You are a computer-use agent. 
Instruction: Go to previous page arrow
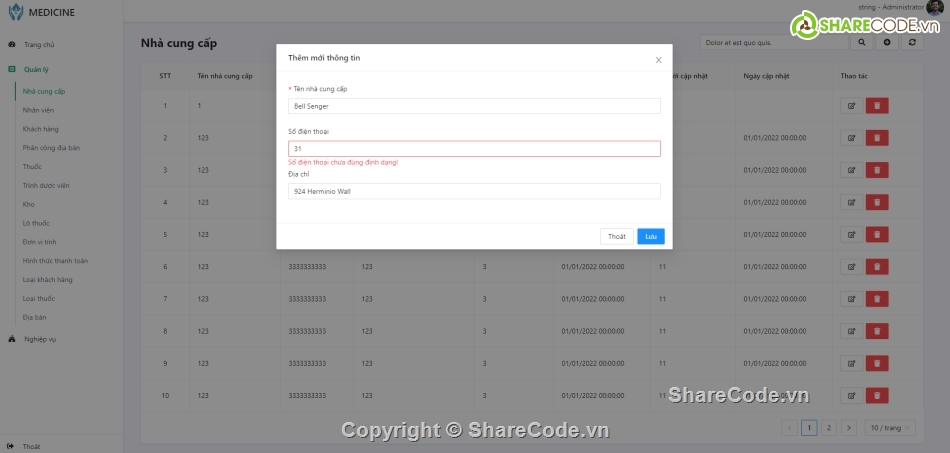pos(789,428)
